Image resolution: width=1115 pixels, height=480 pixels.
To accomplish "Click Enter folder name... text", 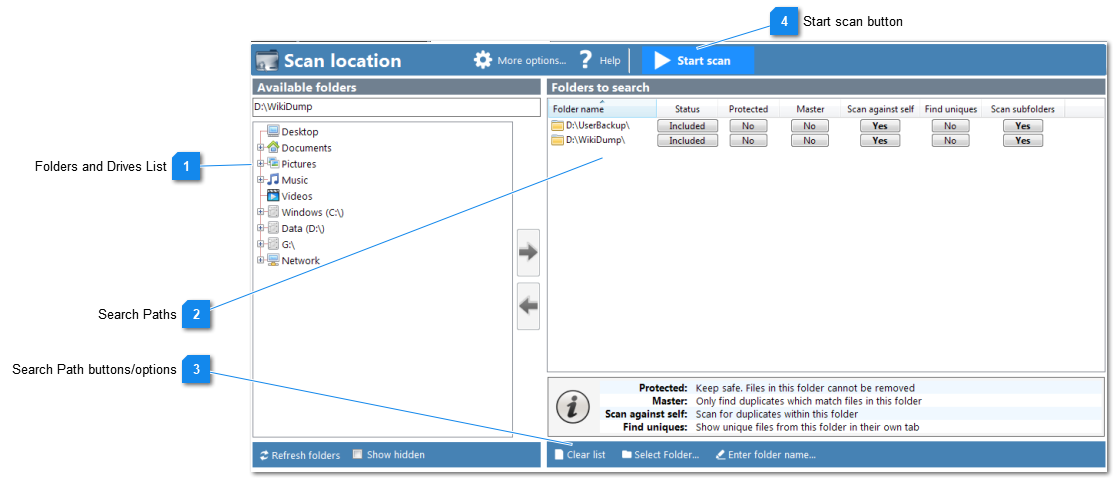I will pyautogui.click(x=772, y=455).
